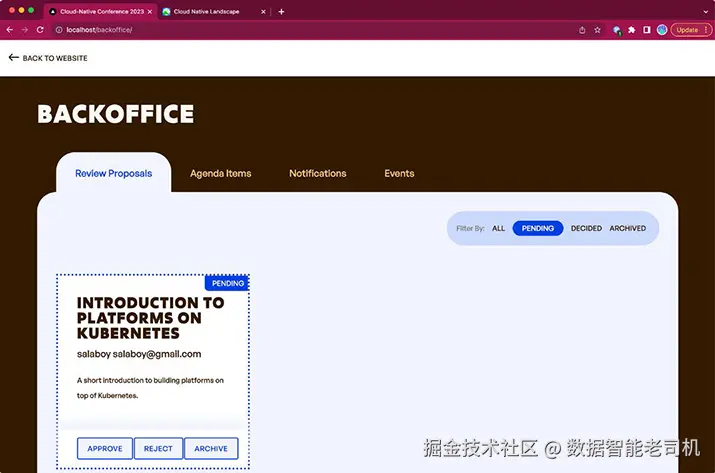Archive the Kubernetes platforms proposal
Screen dimensions: 715x473
coord(211,448)
